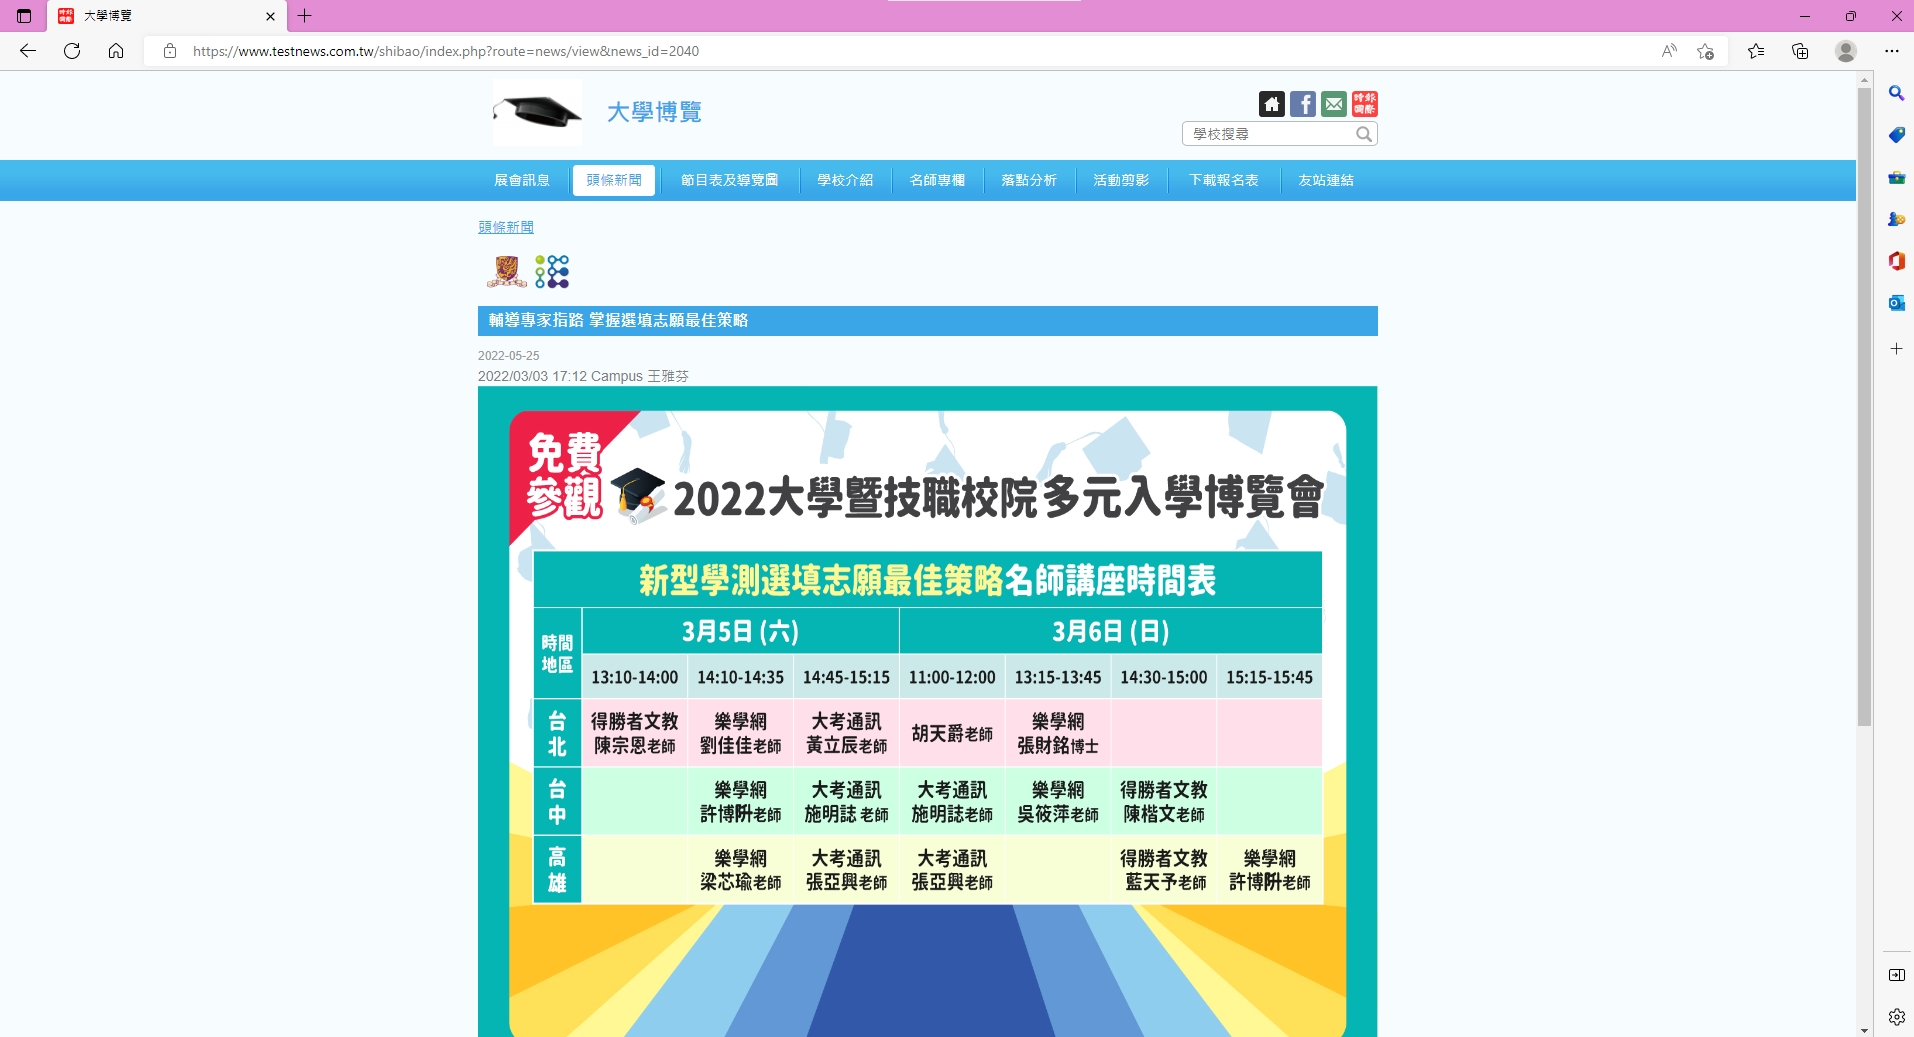1914x1037 pixels.
Task: Click the search magnifier in 學校搜尋
Action: [1364, 134]
